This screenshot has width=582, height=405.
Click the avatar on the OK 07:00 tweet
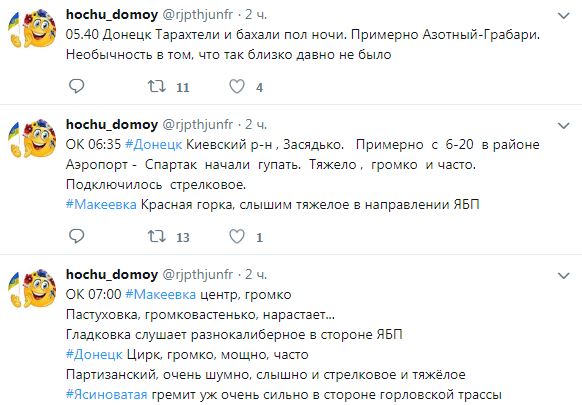pyautogui.click(x=32, y=288)
